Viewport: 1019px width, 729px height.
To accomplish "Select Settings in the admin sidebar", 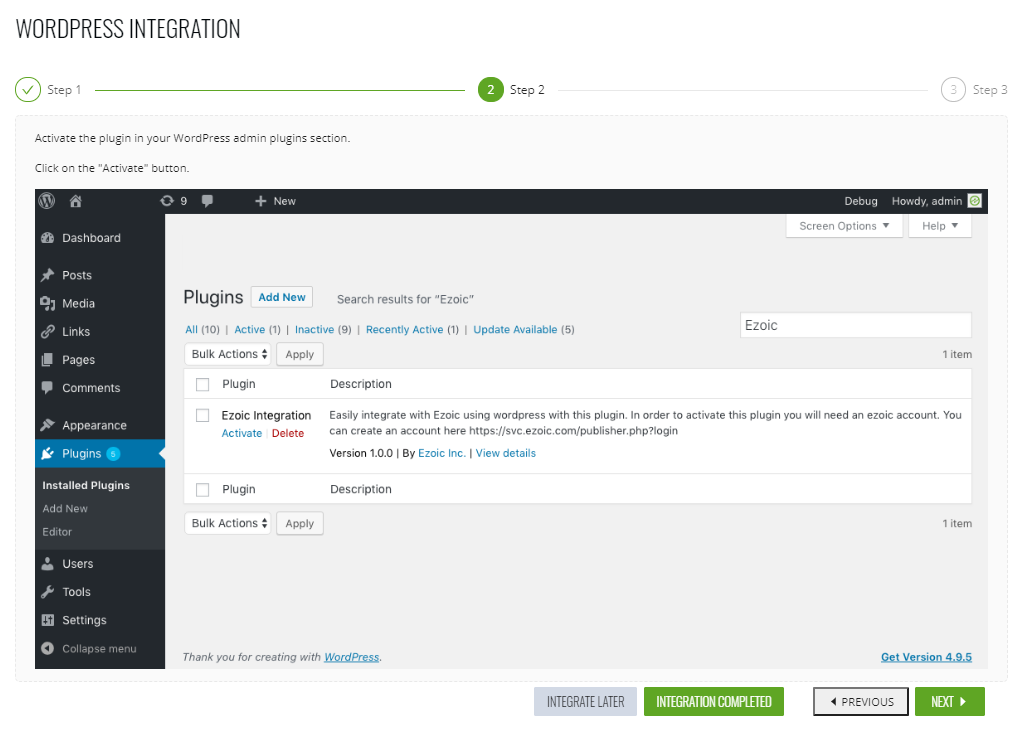I will coord(84,620).
